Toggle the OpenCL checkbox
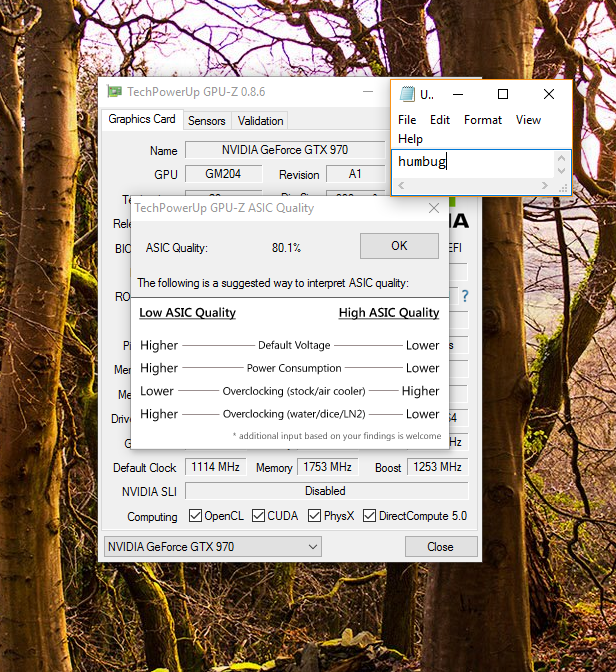 pyautogui.click(x=196, y=516)
